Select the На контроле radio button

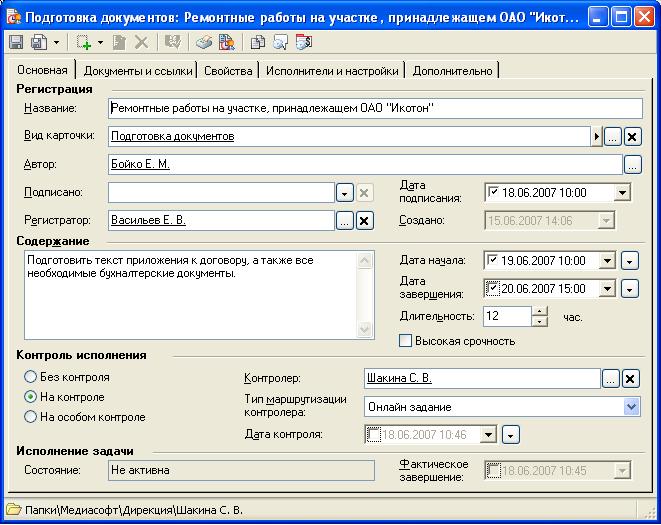[x=30, y=397]
